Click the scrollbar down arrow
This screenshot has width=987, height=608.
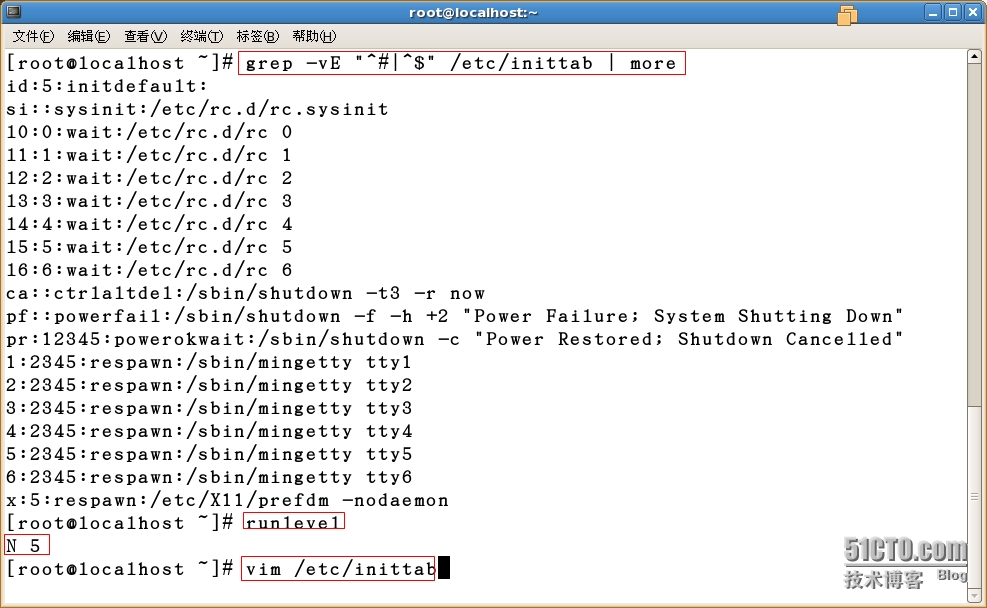tap(974, 595)
